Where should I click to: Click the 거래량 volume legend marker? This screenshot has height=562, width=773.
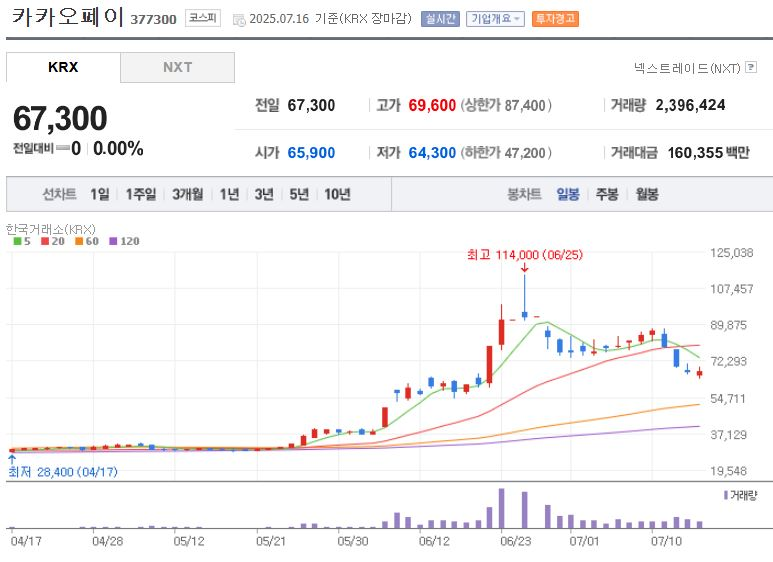[x=726, y=495]
